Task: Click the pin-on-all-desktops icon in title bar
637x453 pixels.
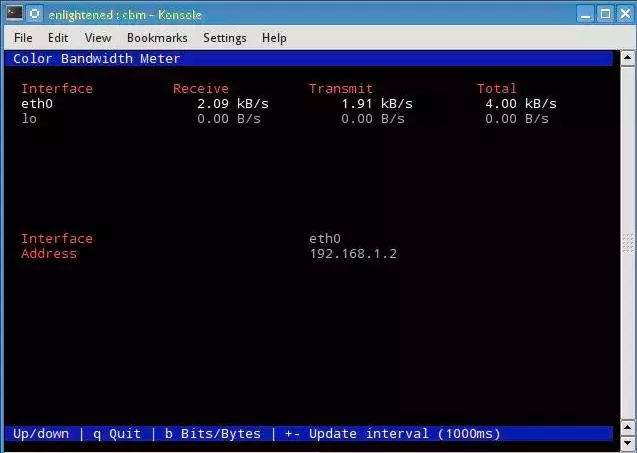Action: coord(35,13)
